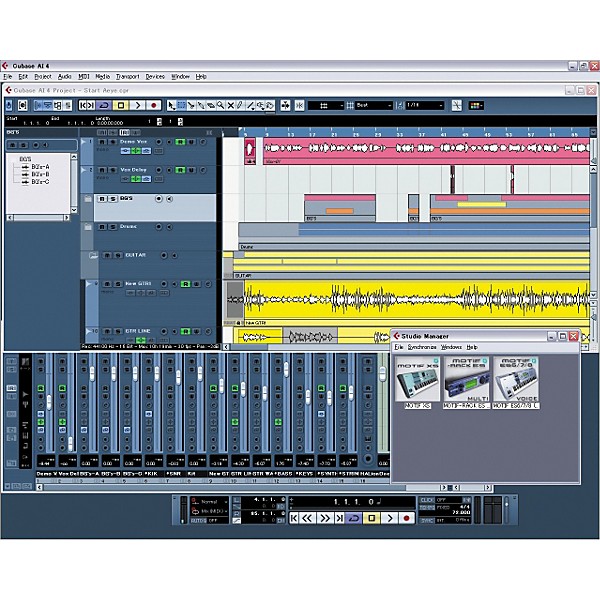Select the Mute (X) tool
600x600 pixels.
pos(231,105)
